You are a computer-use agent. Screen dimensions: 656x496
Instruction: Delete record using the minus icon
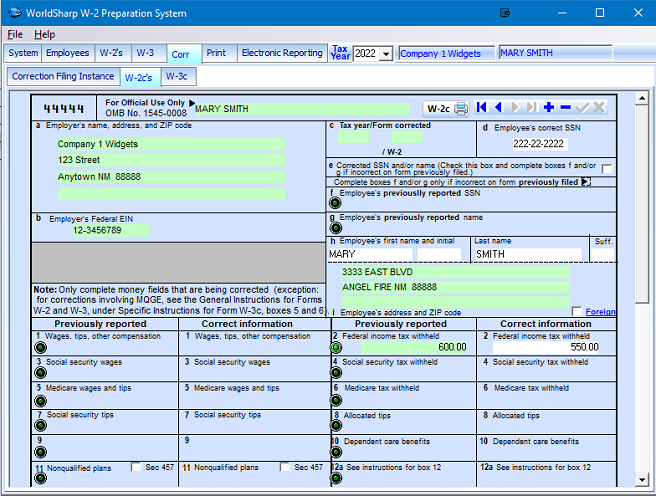(565, 108)
